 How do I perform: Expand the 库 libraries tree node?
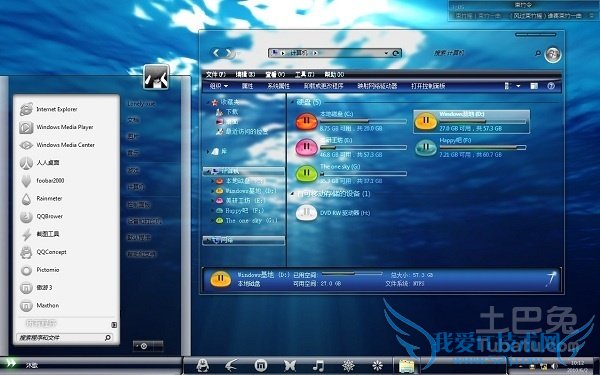click(x=208, y=152)
